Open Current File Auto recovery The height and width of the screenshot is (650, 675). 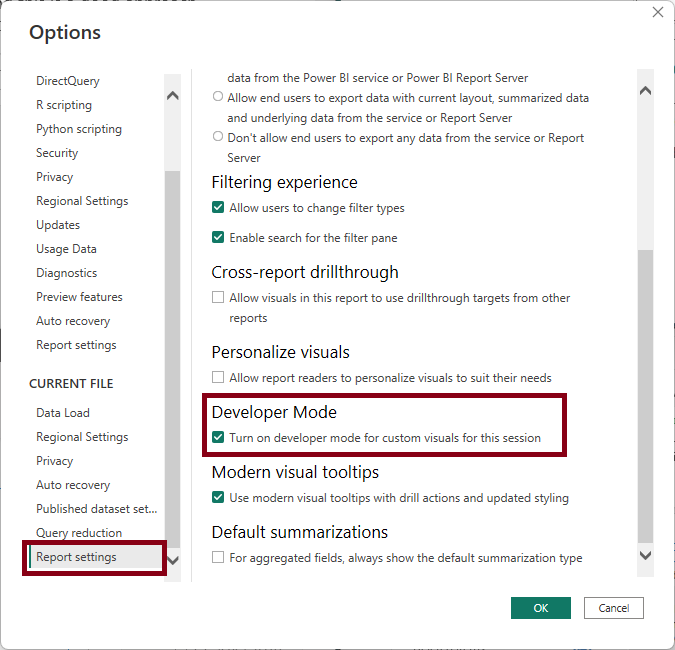pos(73,485)
